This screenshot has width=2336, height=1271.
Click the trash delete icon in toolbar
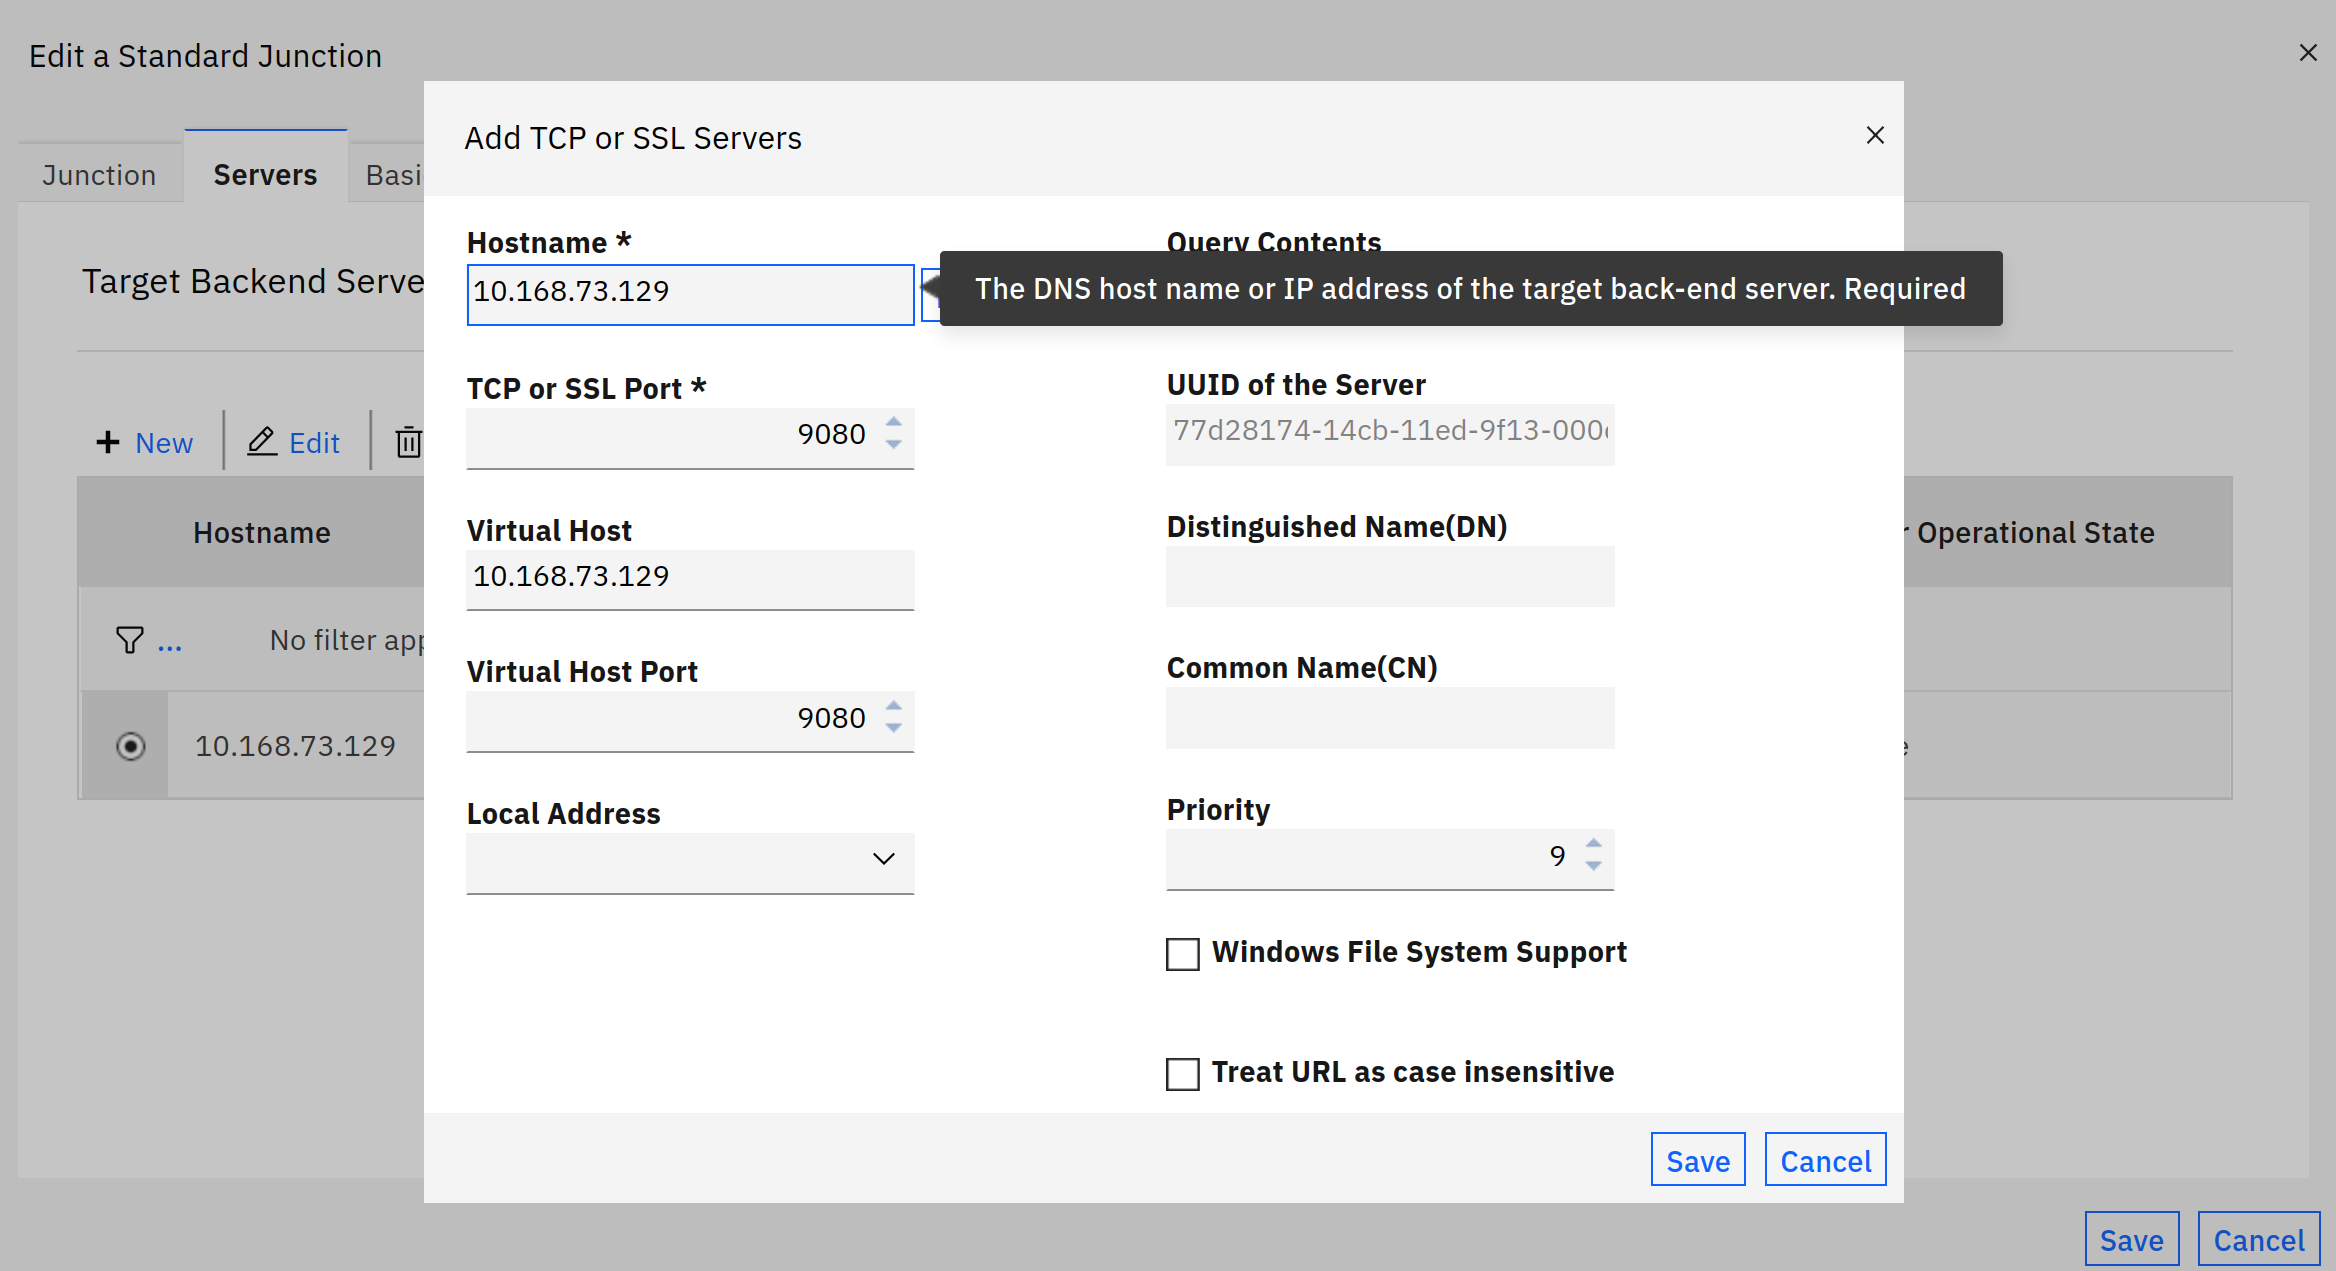[408, 442]
